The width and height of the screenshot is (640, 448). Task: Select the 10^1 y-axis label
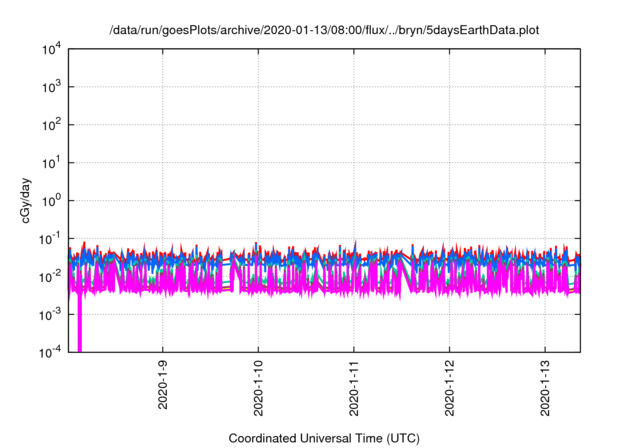(x=51, y=163)
